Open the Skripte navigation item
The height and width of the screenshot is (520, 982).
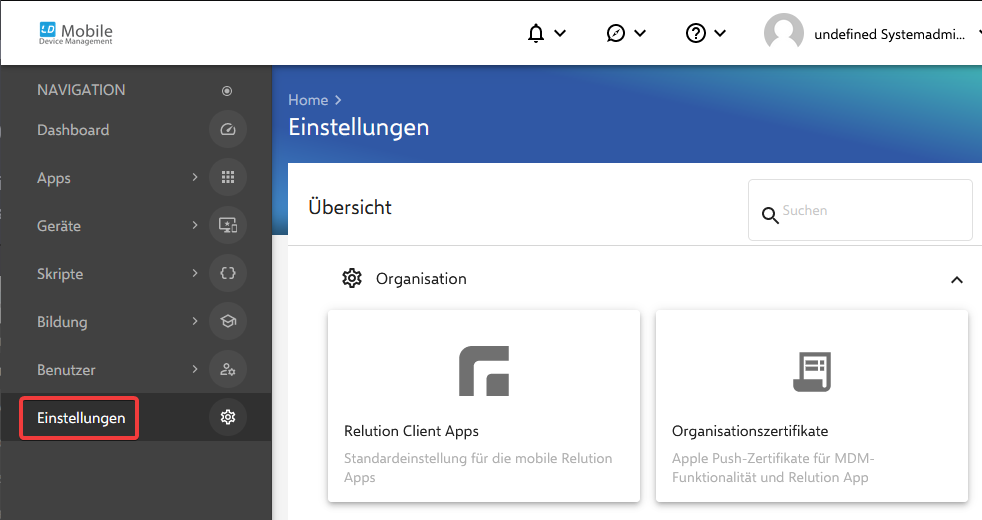60,274
